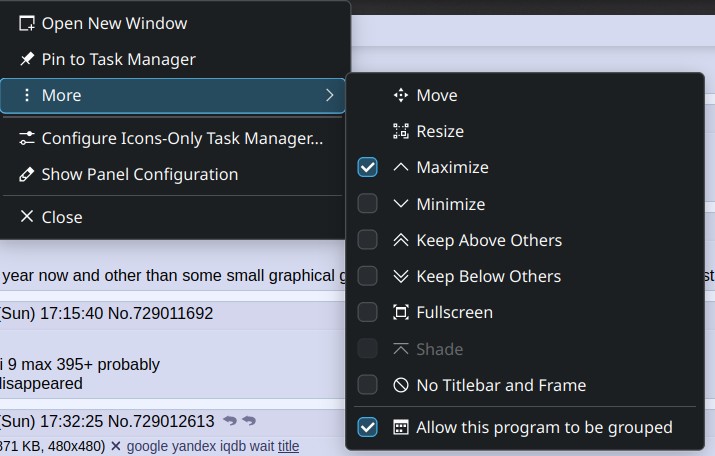Click the first reply arrow icon after No.729012613

point(230,420)
